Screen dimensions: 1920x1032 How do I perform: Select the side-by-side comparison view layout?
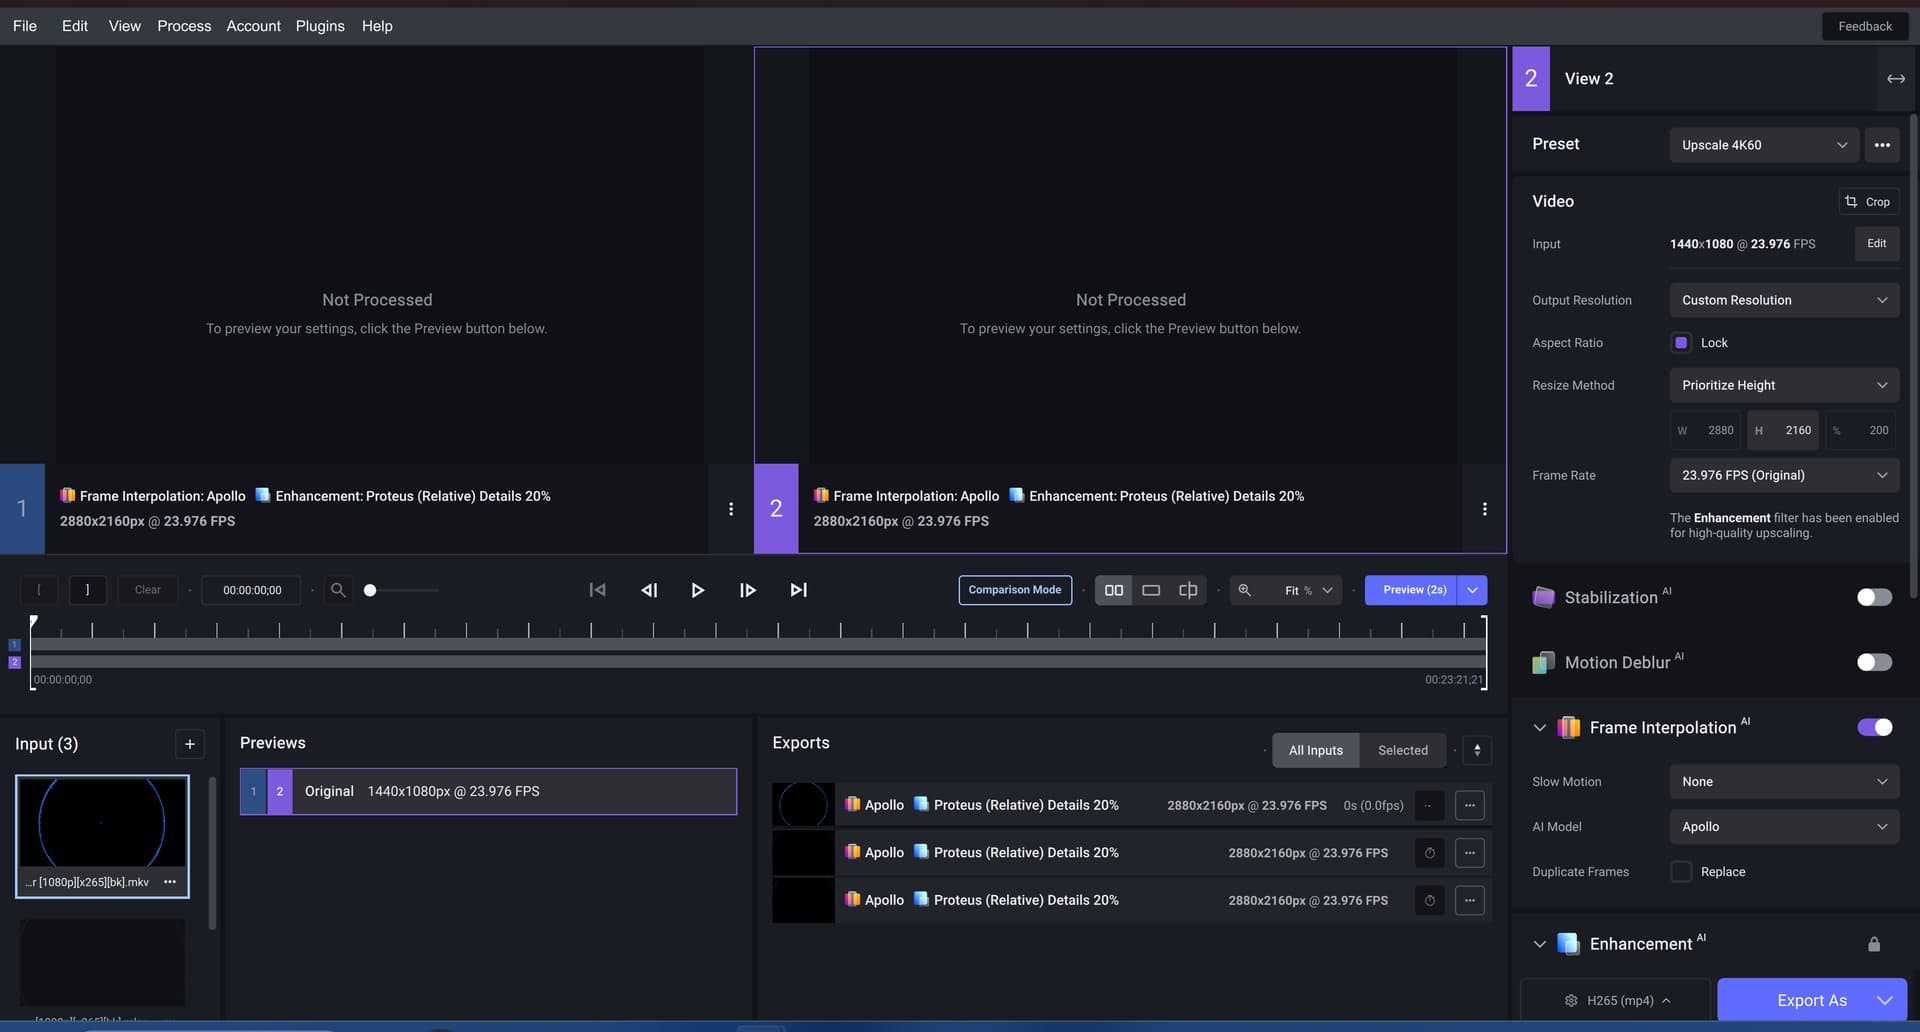tap(1113, 590)
